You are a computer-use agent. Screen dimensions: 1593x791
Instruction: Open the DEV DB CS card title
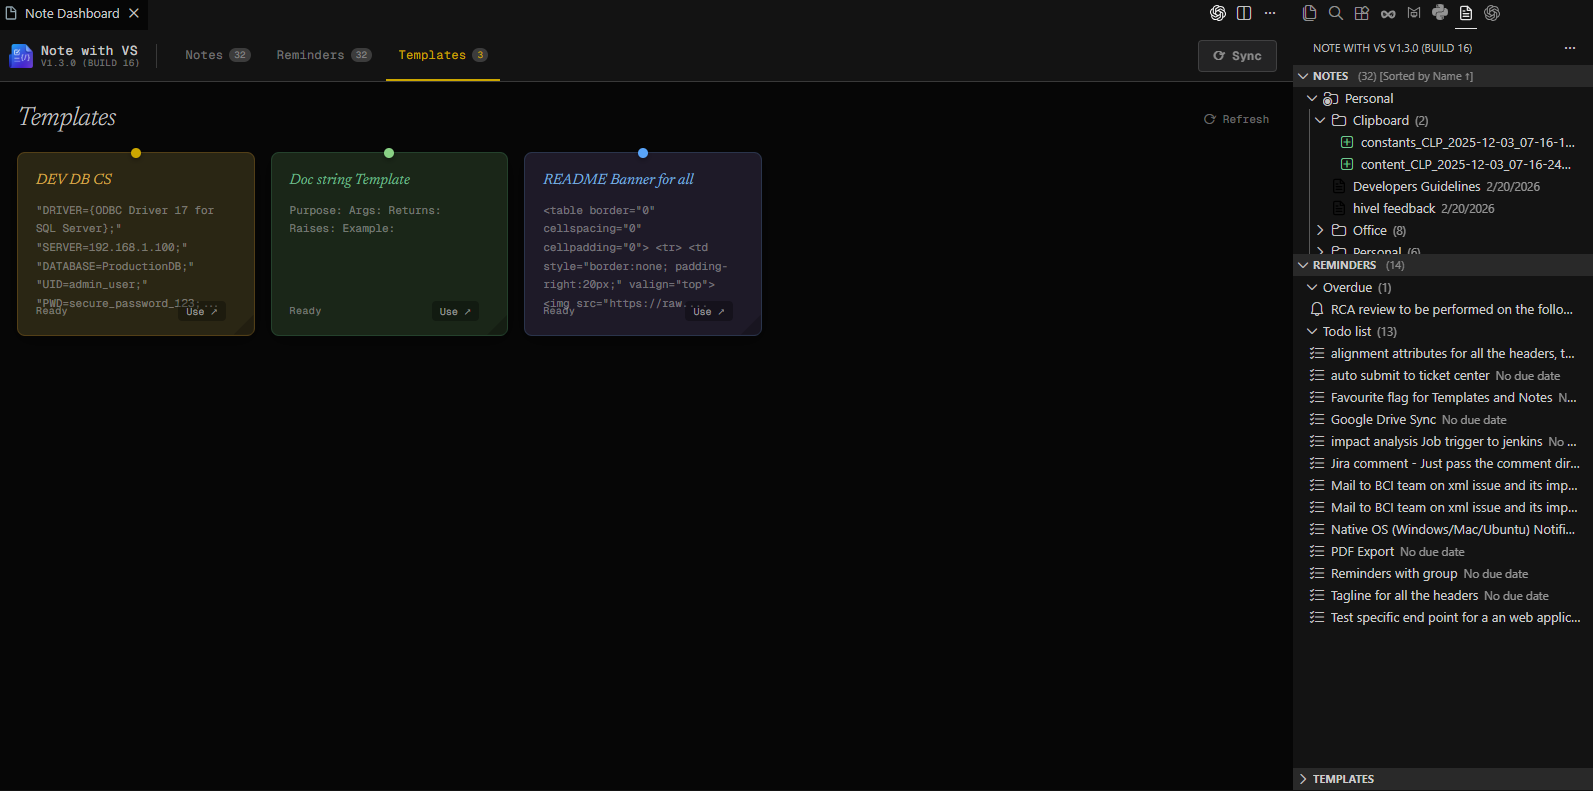coord(74,179)
